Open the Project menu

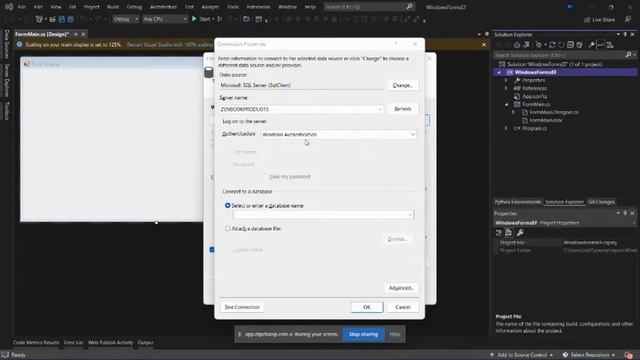click(x=91, y=7)
